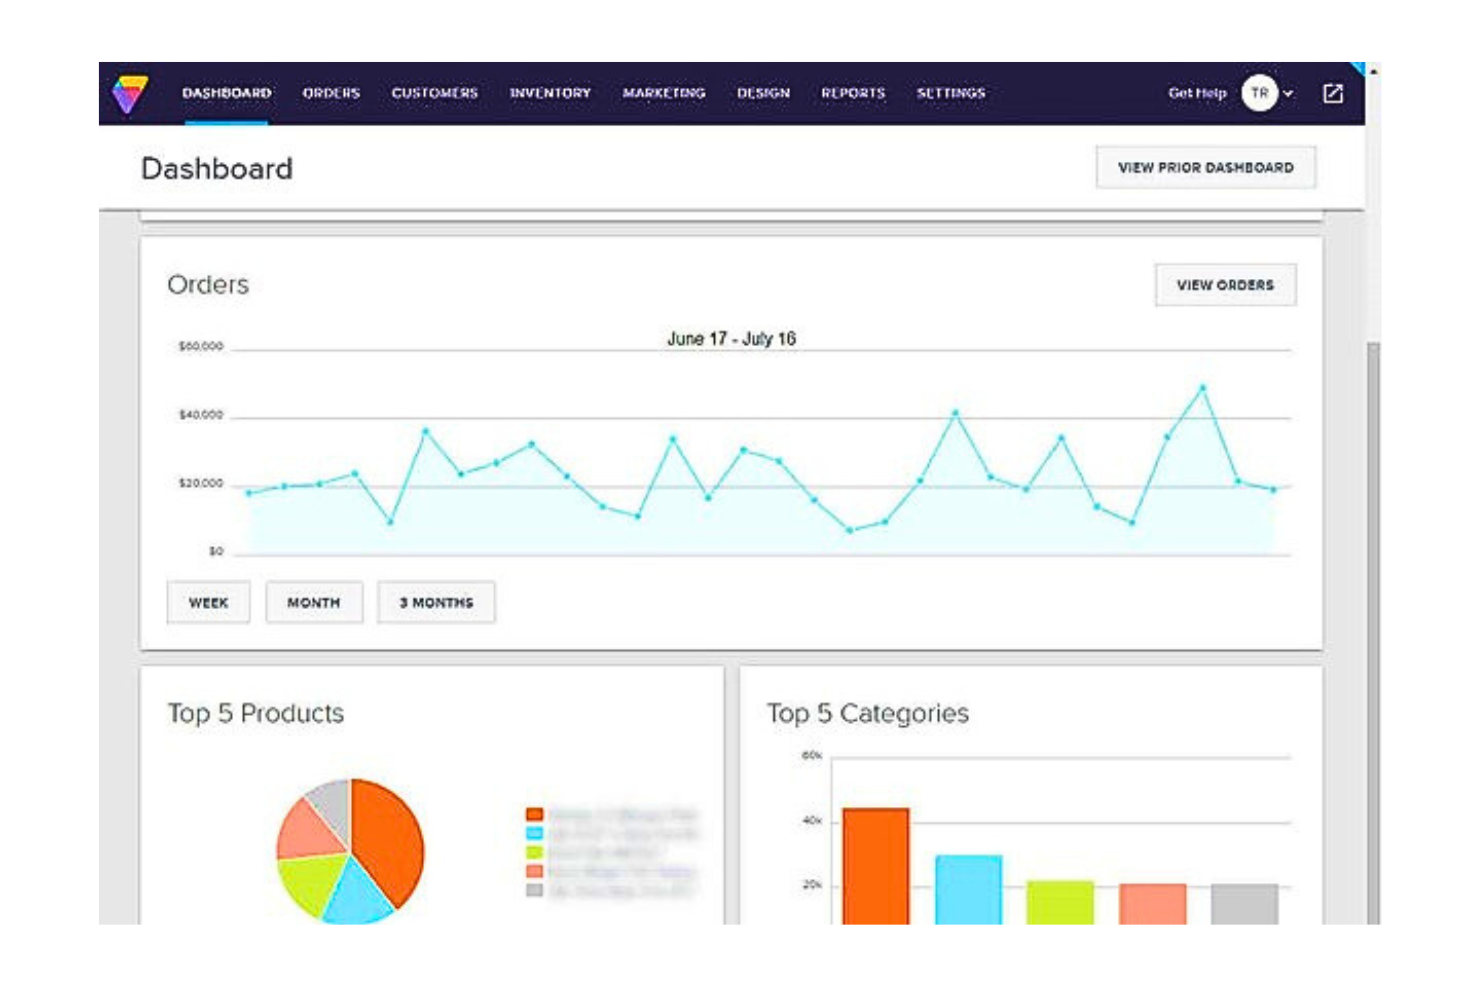Select the Dashboard tab

click(224, 93)
